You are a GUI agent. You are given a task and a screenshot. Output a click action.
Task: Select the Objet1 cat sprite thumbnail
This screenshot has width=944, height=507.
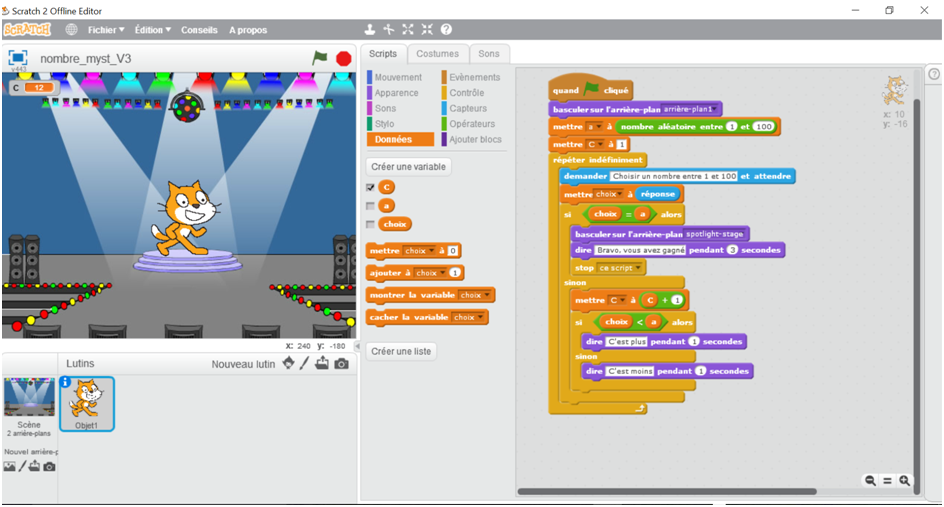[x=87, y=404]
